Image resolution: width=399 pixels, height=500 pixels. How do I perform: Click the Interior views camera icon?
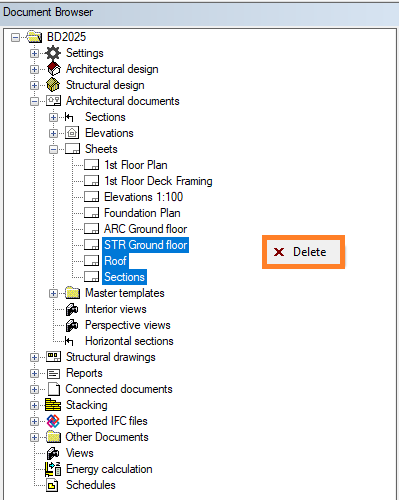72,309
